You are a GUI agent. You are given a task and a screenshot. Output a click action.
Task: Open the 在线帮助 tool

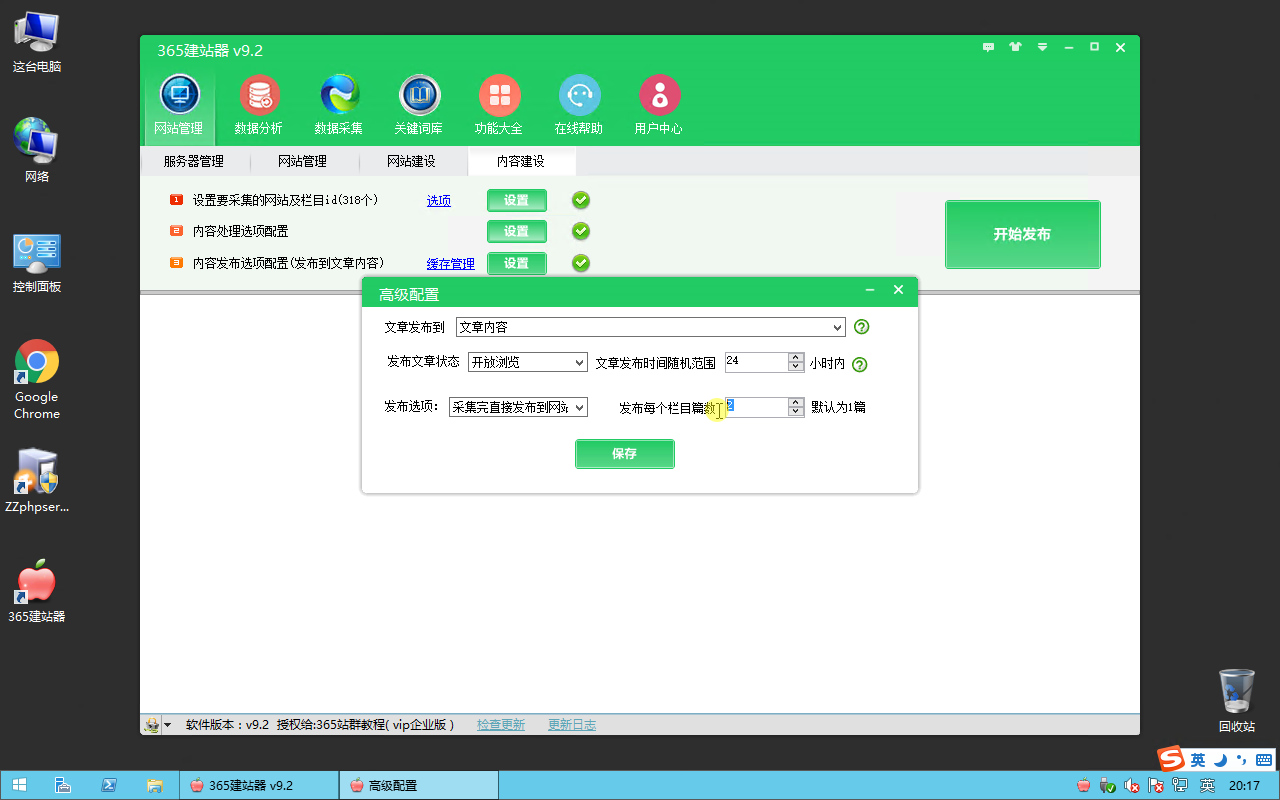pyautogui.click(x=579, y=105)
